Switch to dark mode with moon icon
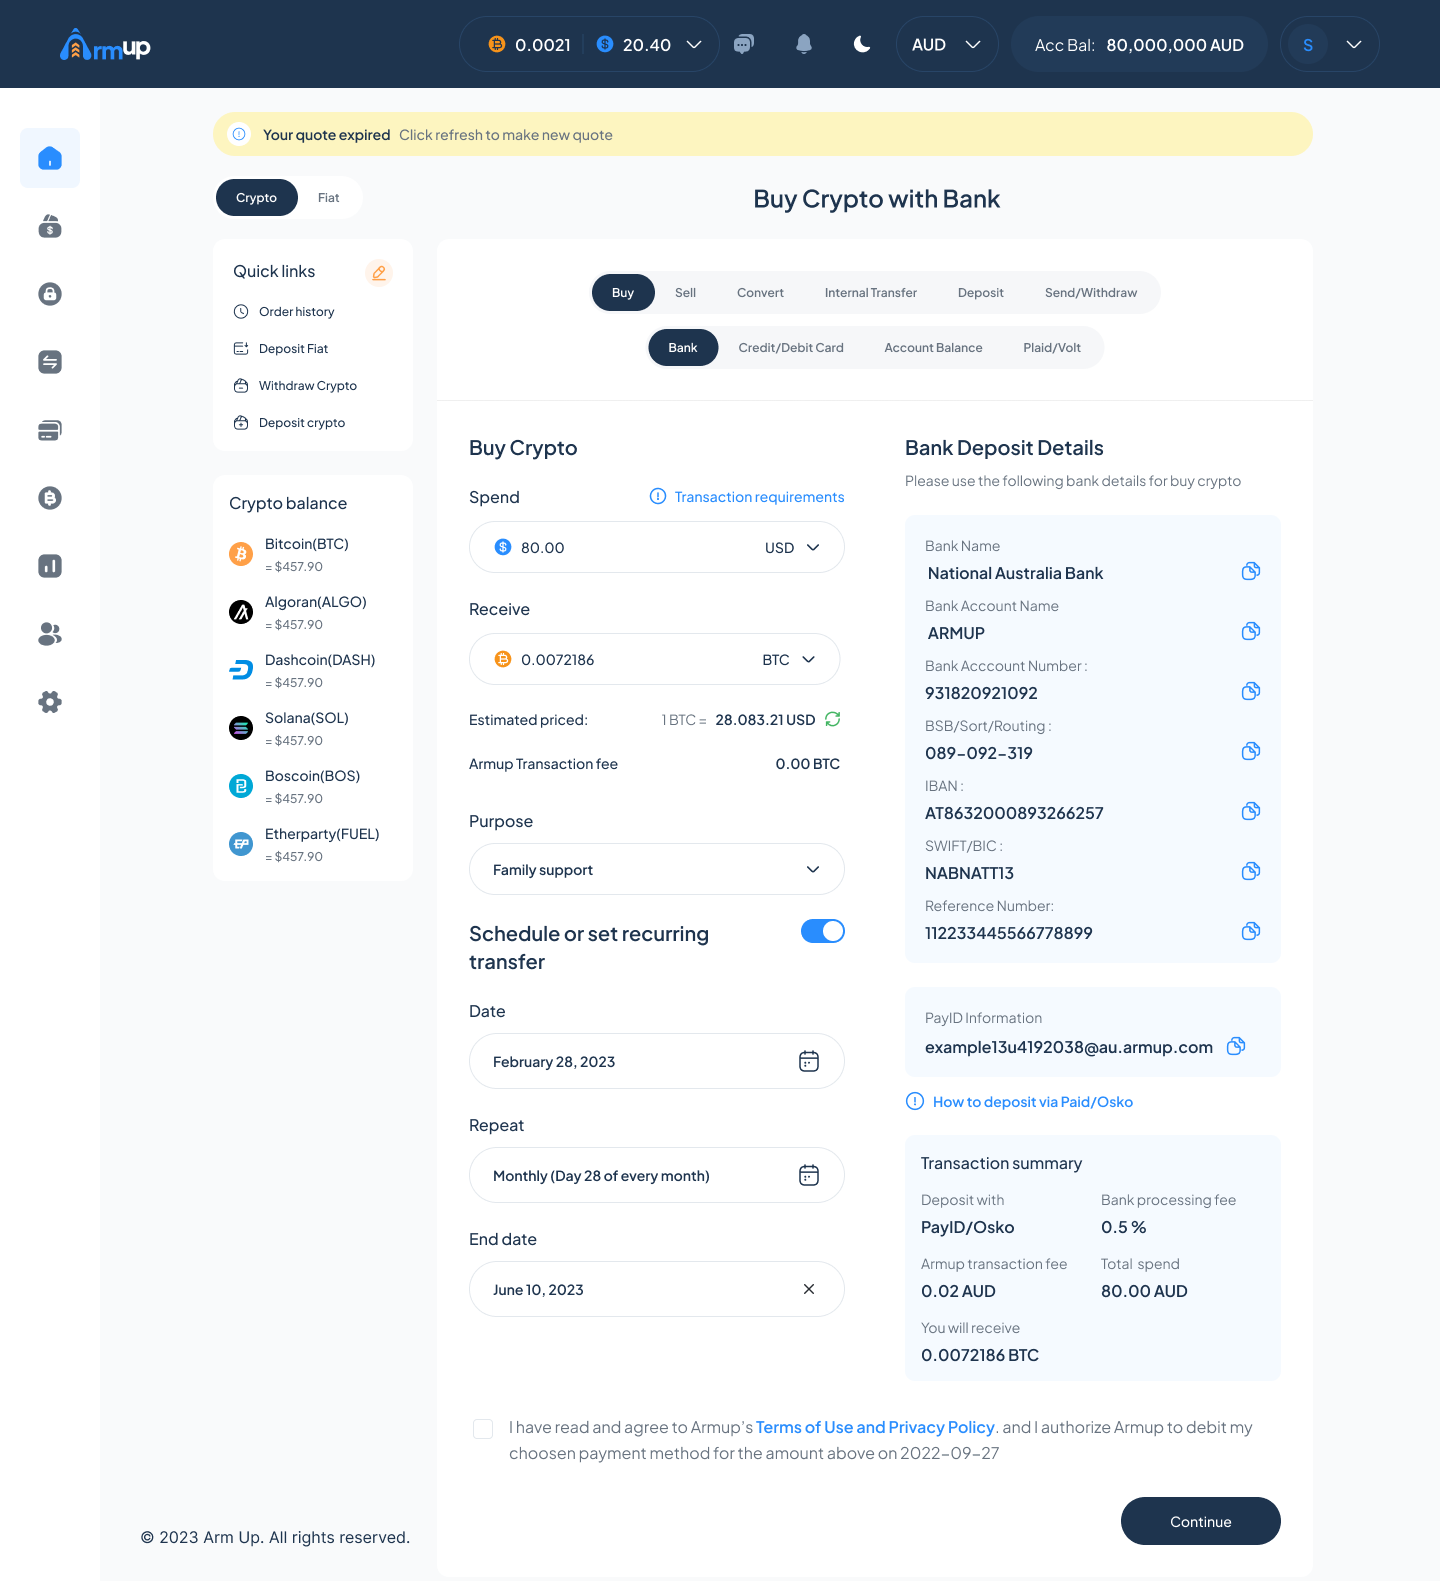Image resolution: width=1440 pixels, height=1581 pixels. click(862, 44)
